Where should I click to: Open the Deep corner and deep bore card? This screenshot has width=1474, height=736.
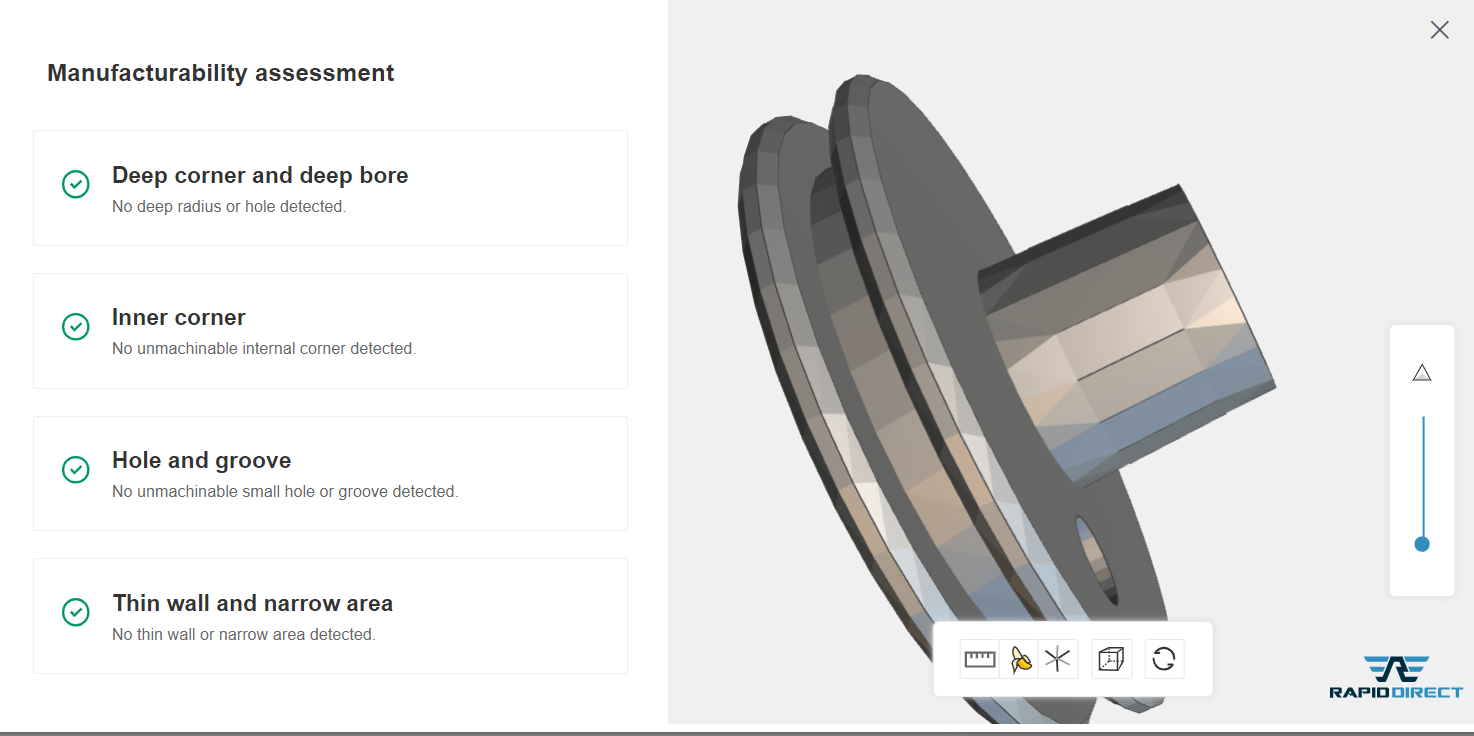330,188
